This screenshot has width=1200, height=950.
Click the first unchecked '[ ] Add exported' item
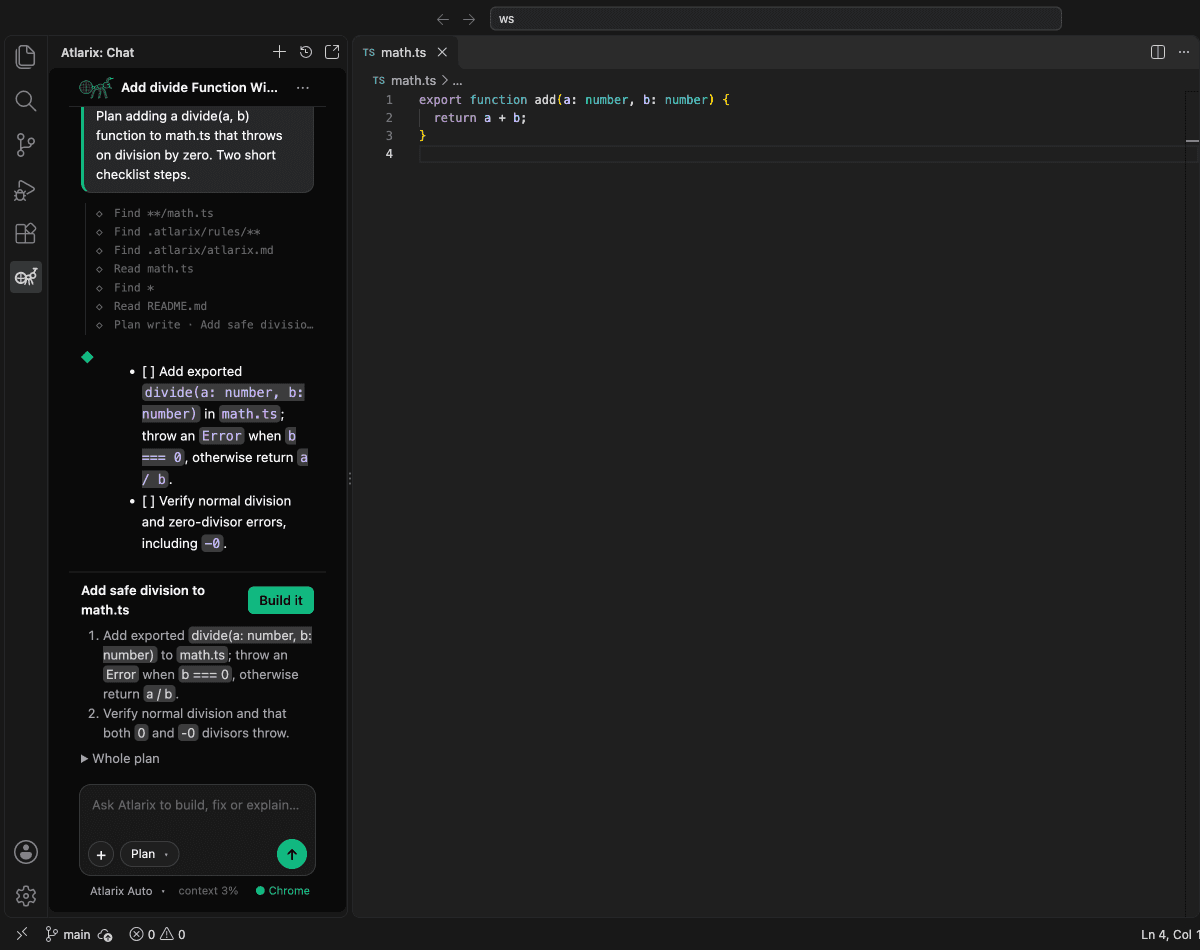click(x=225, y=425)
